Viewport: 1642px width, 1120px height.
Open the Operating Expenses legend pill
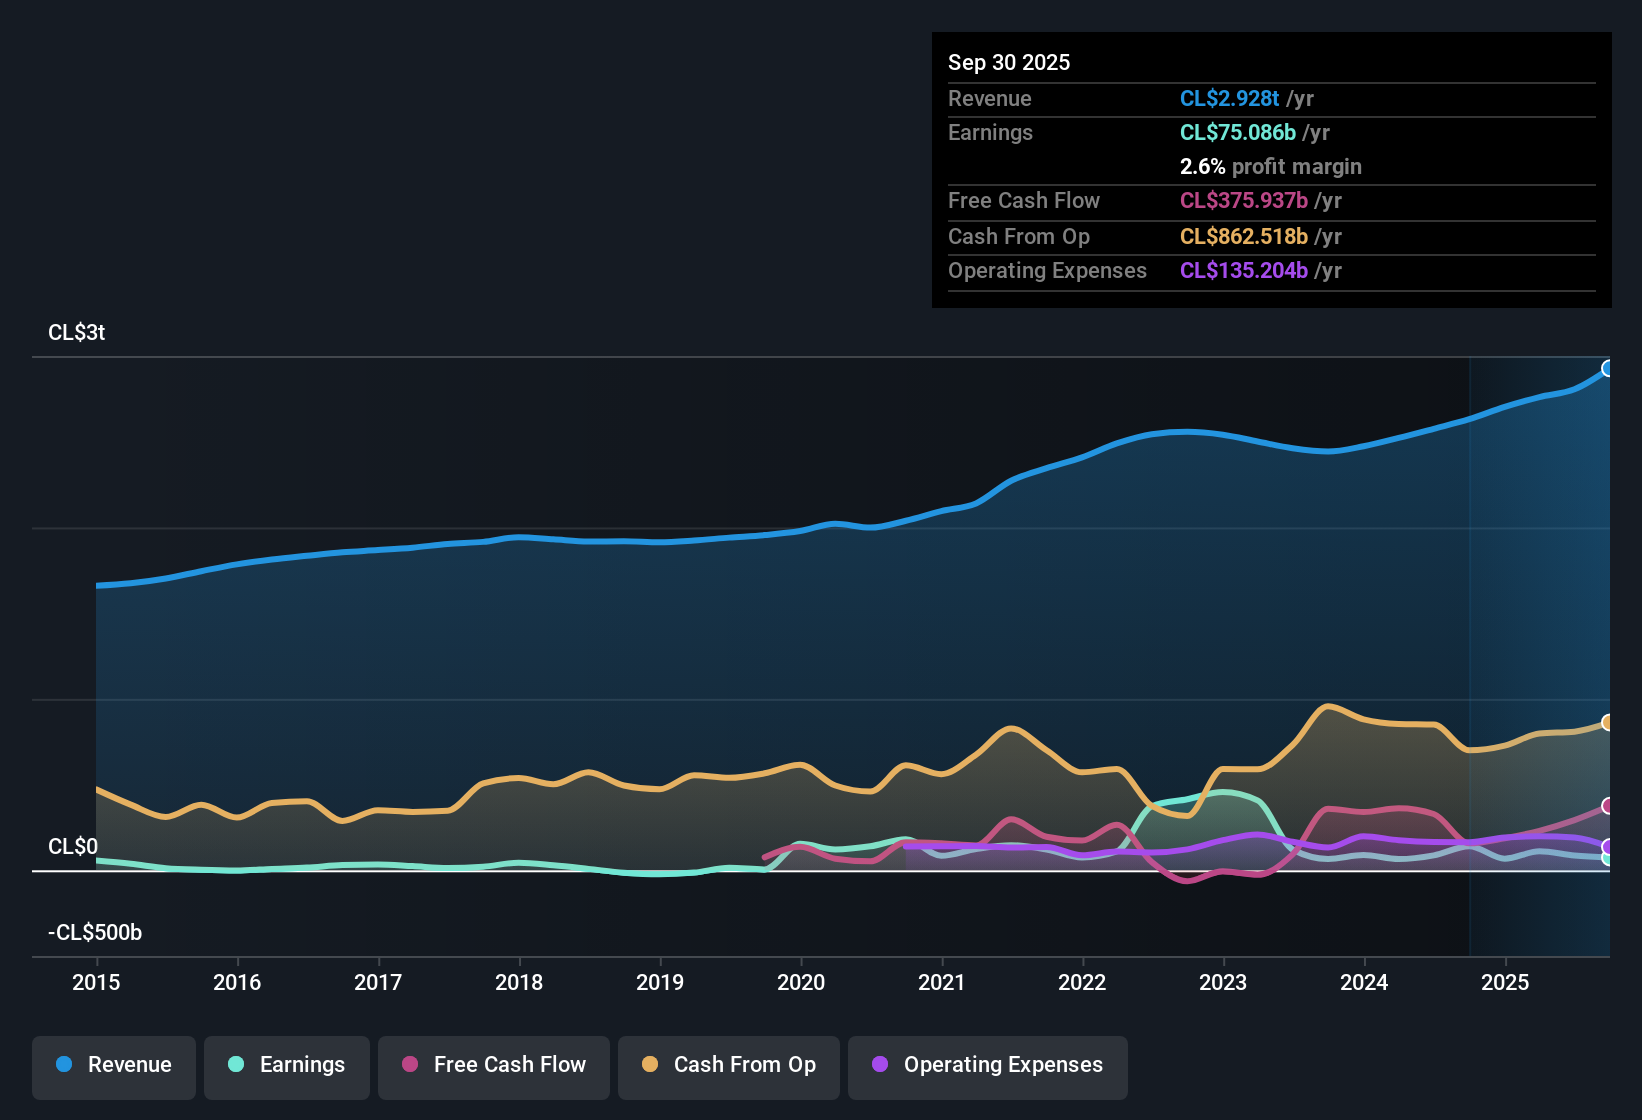[987, 1065]
